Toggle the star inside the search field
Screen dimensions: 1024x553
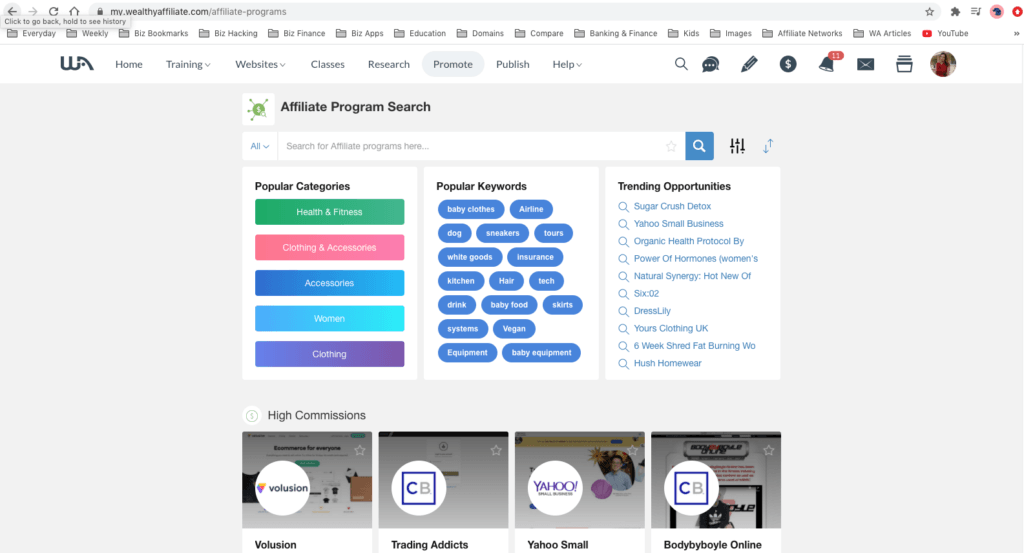point(671,146)
